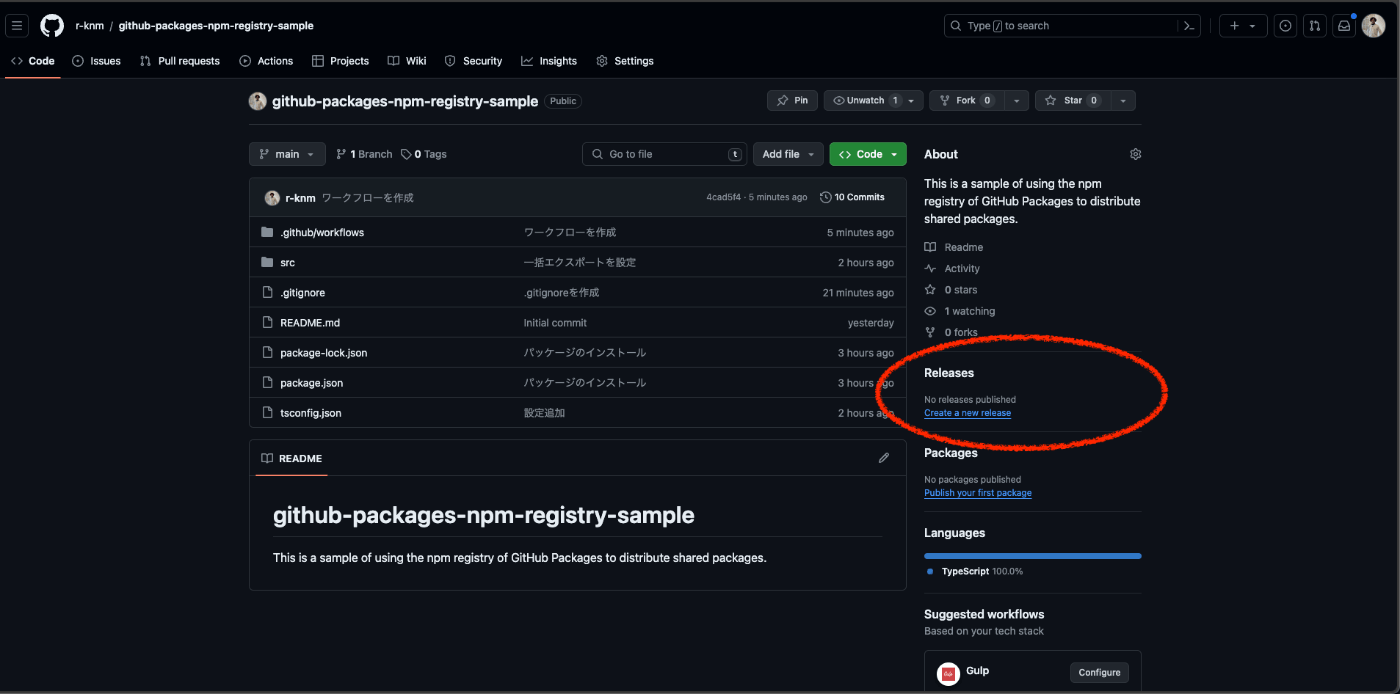Open Readme link in About sidebar

pyautogui.click(x=954, y=247)
